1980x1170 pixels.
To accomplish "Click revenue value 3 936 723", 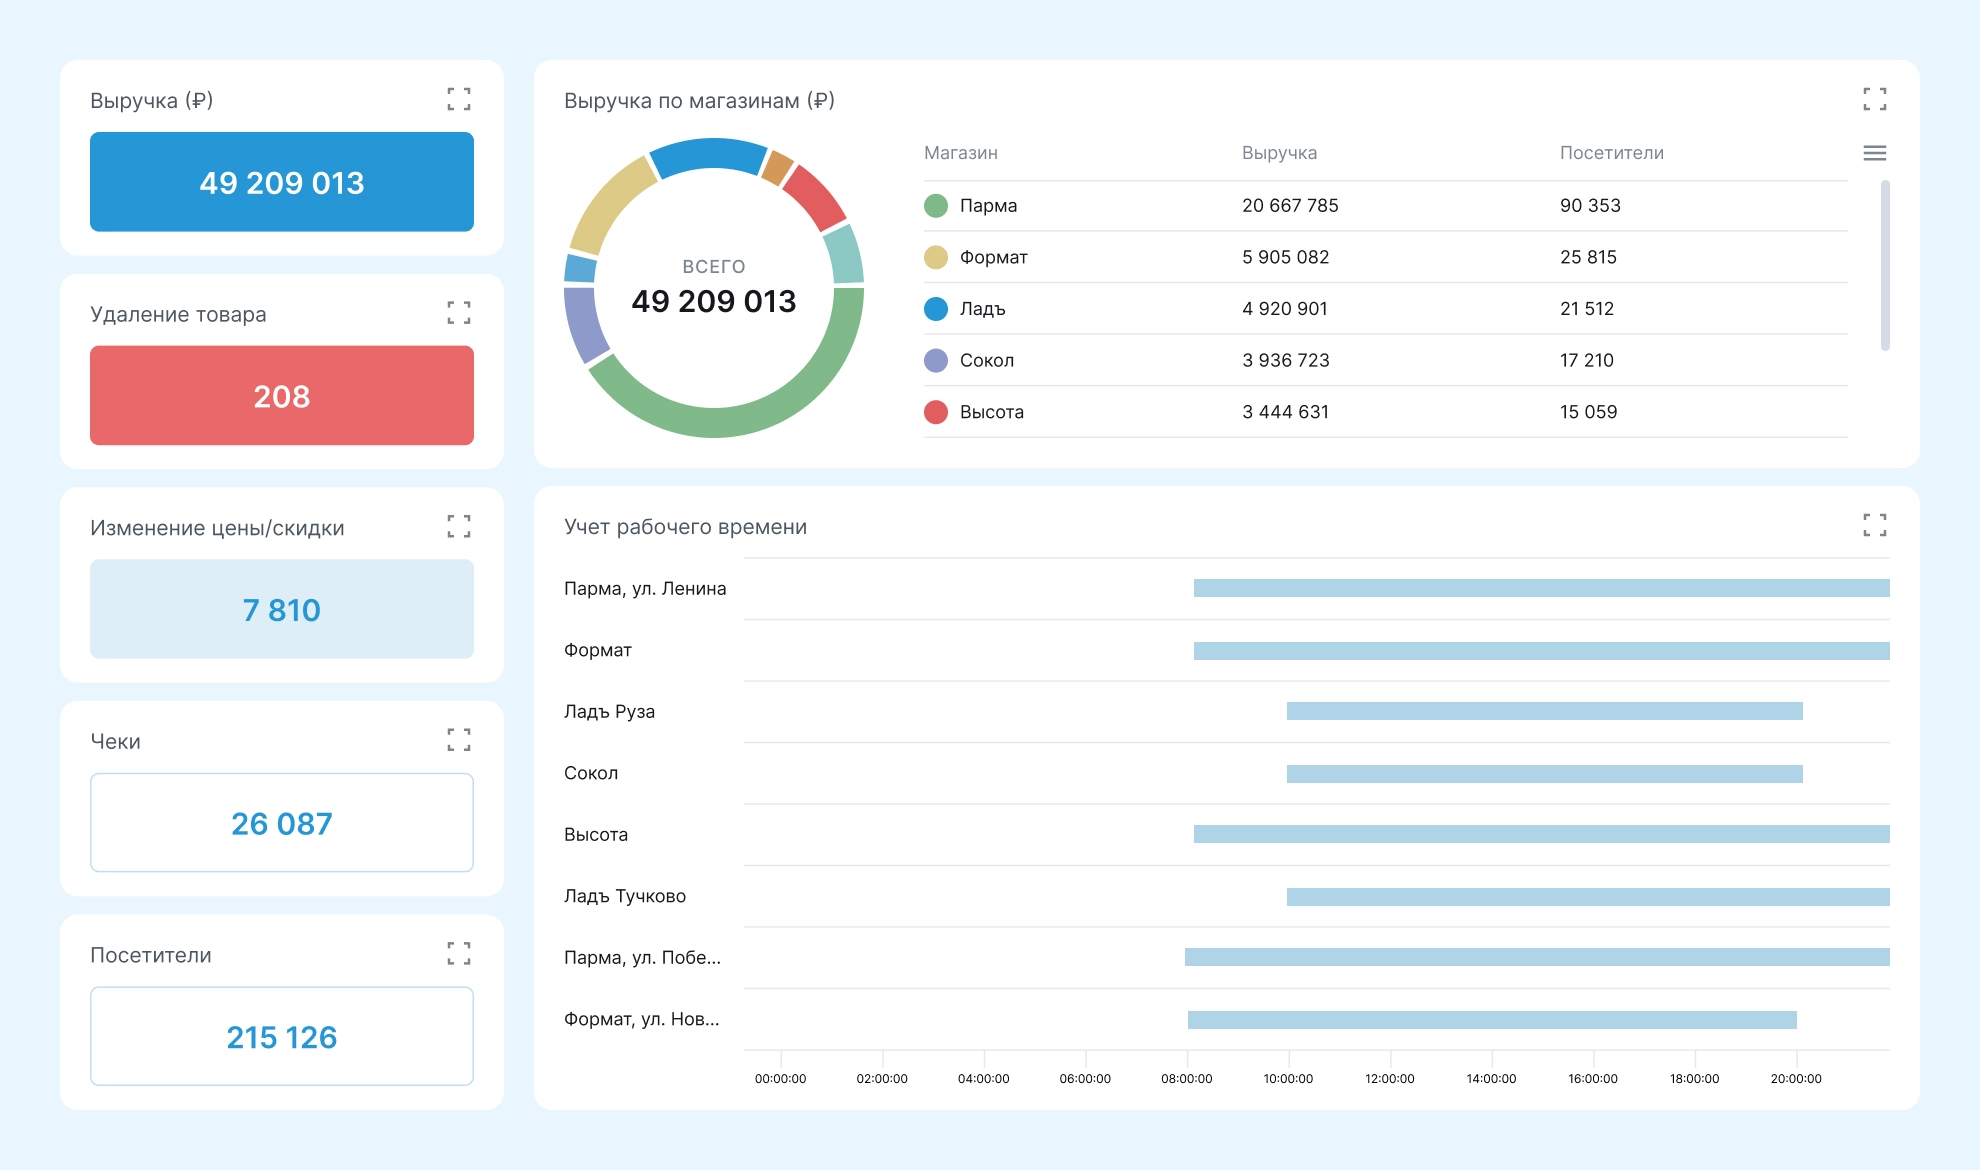I will click(1286, 360).
